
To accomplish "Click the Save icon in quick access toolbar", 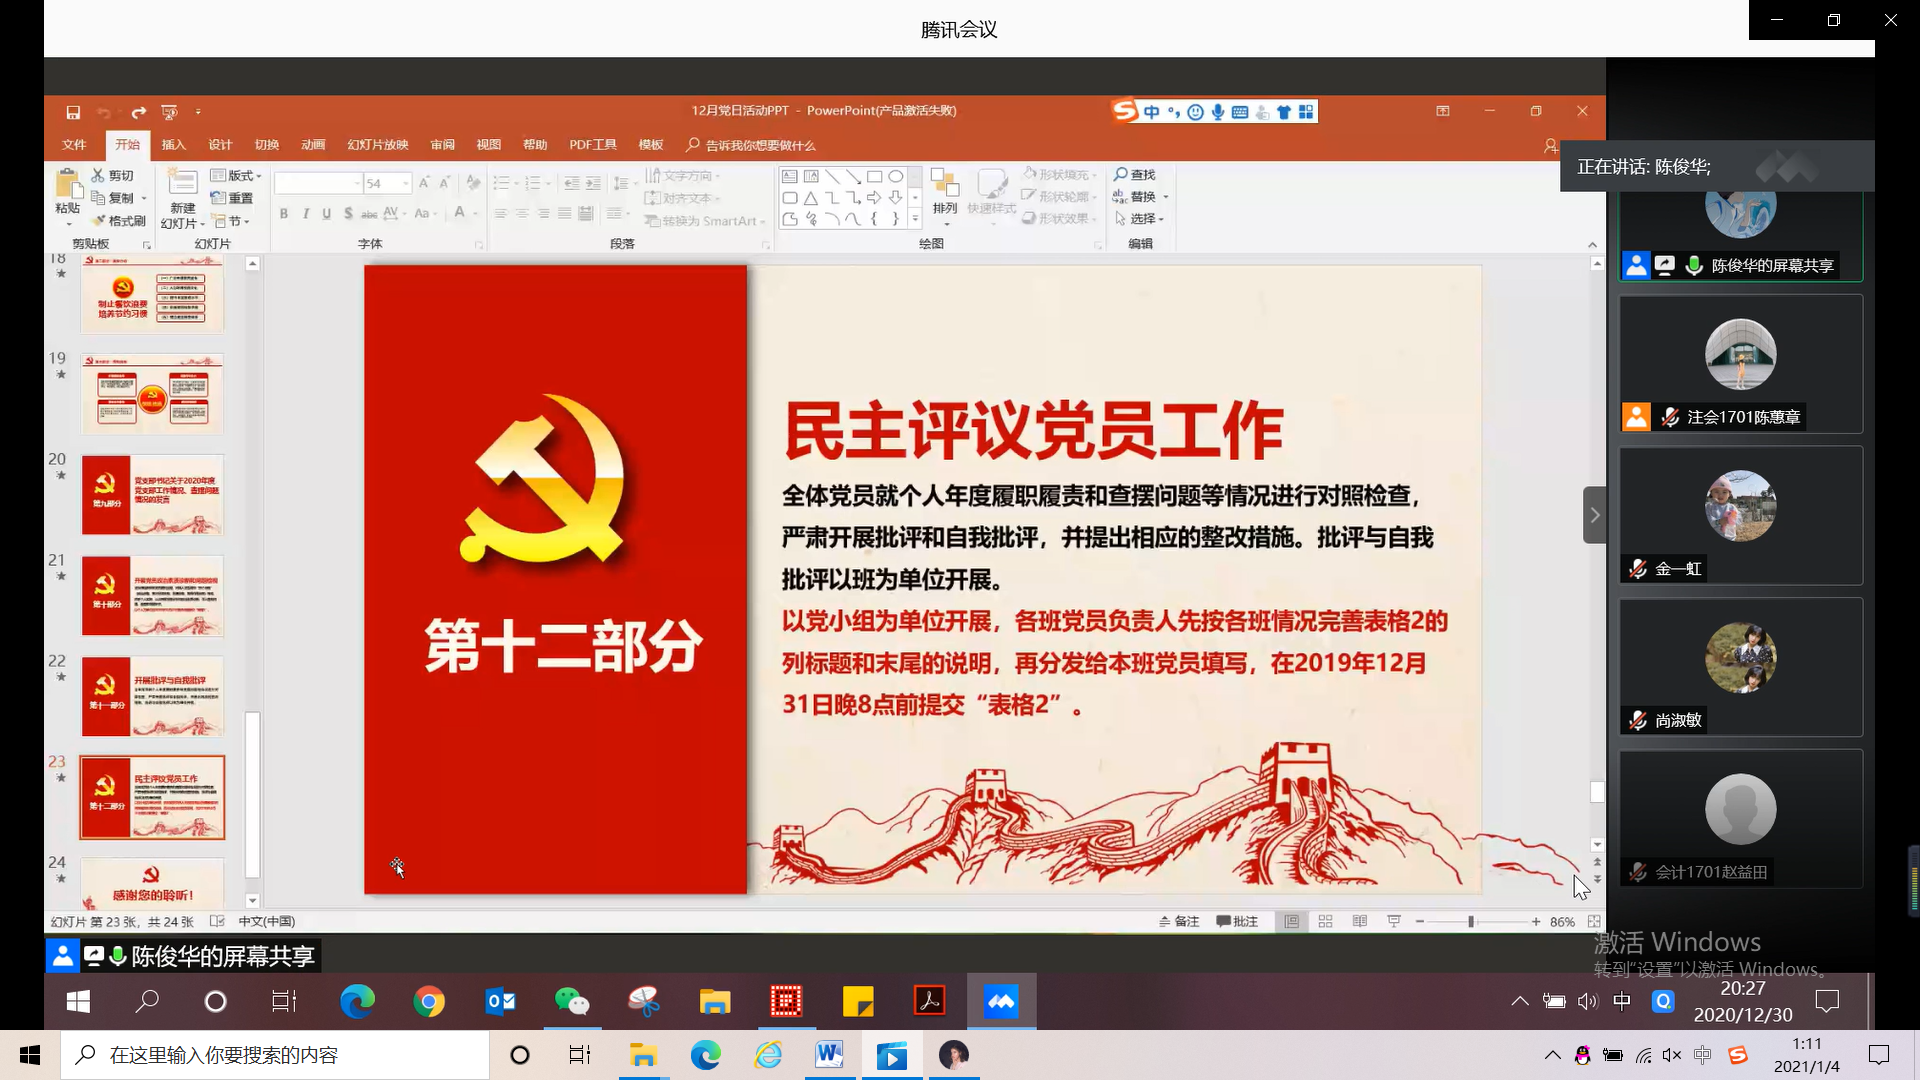I will (x=73, y=112).
